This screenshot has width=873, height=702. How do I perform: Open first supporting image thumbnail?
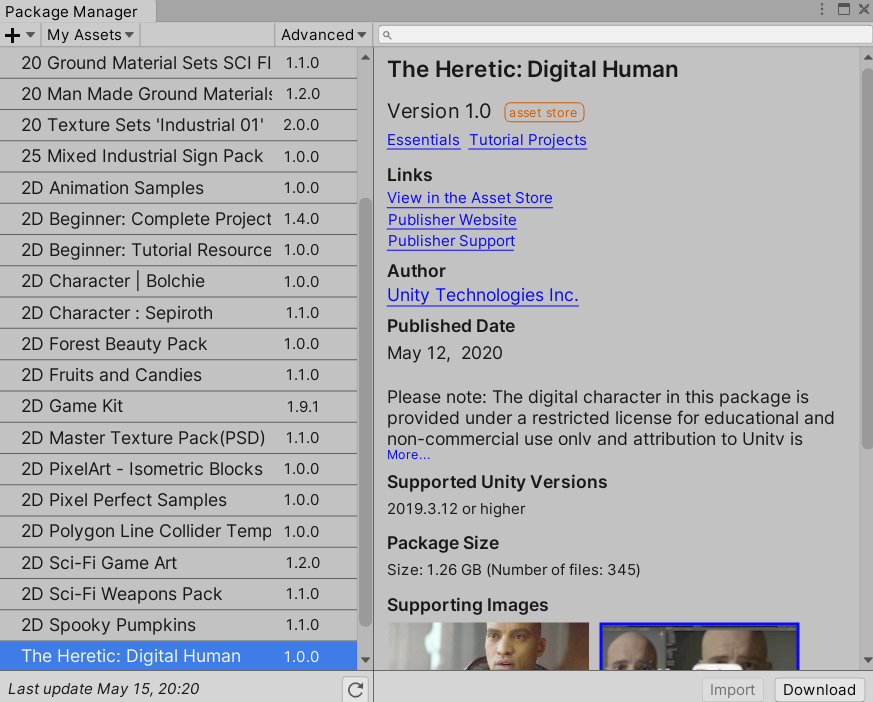pyautogui.click(x=488, y=646)
